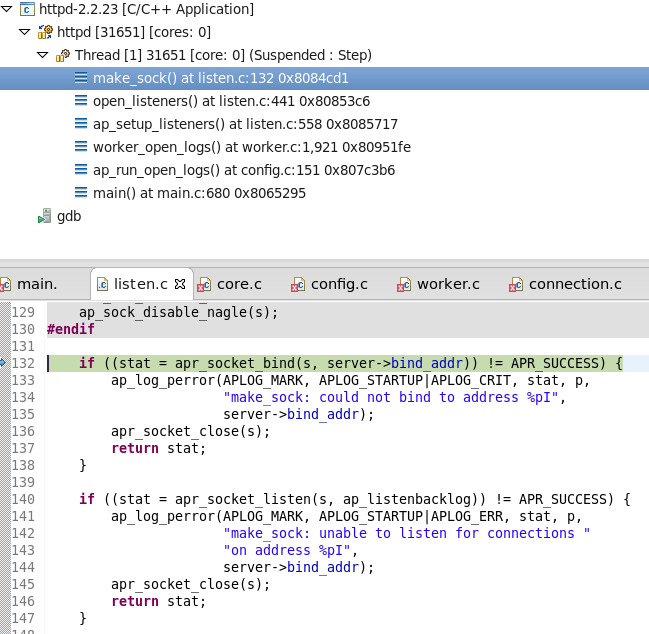The image size is (649, 634).
Task: Click the instruction pointer marker at line 132
Action: pos(4,363)
